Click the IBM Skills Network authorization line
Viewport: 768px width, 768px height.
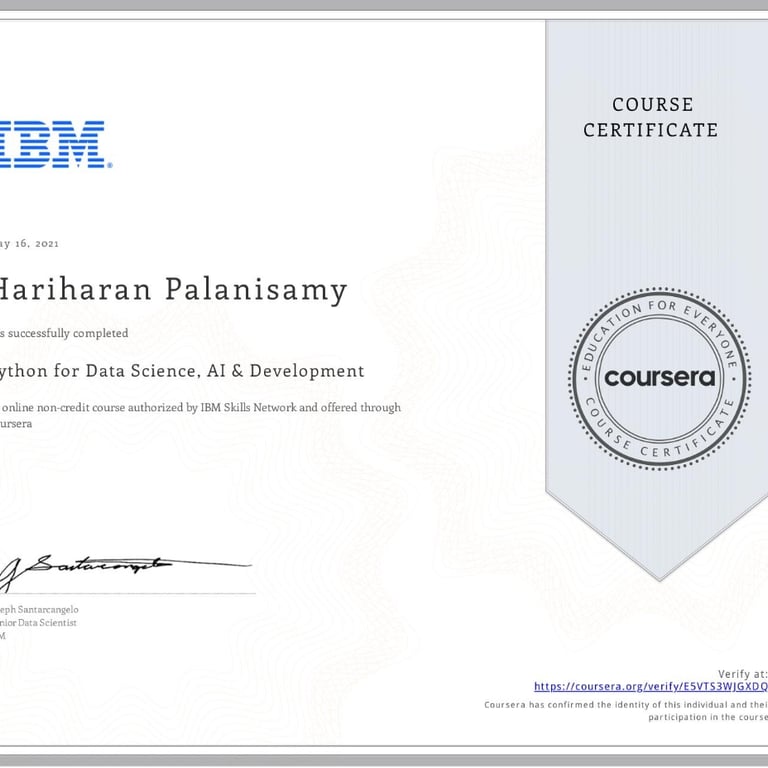click(x=200, y=408)
